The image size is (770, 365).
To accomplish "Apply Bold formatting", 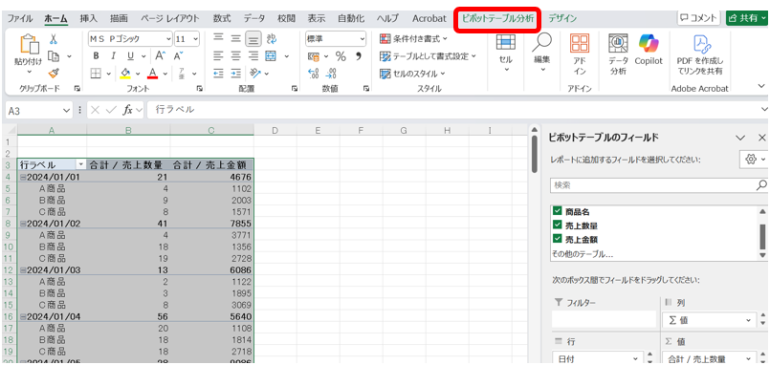I will [97, 56].
